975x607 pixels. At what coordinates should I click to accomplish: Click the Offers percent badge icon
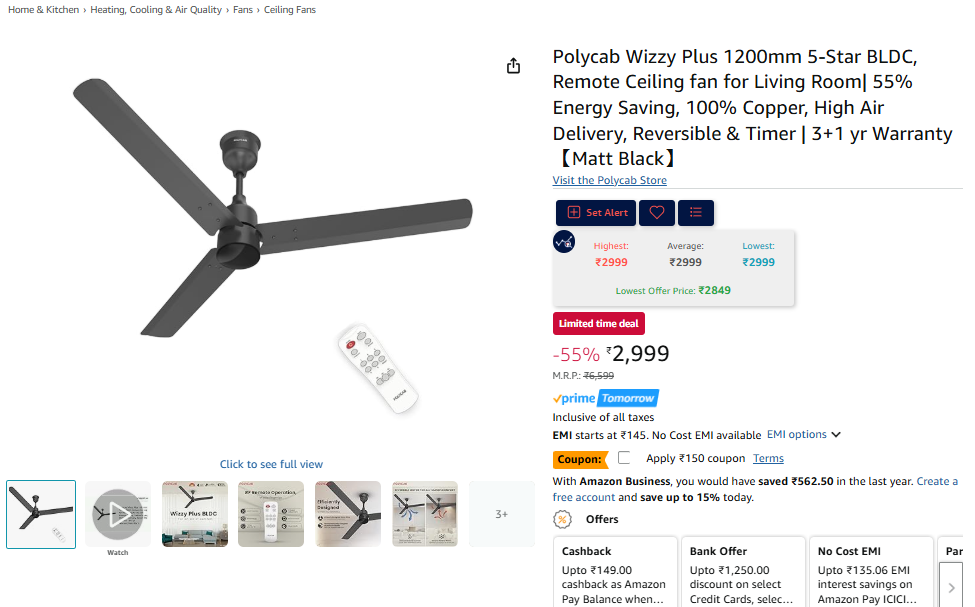click(562, 519)
